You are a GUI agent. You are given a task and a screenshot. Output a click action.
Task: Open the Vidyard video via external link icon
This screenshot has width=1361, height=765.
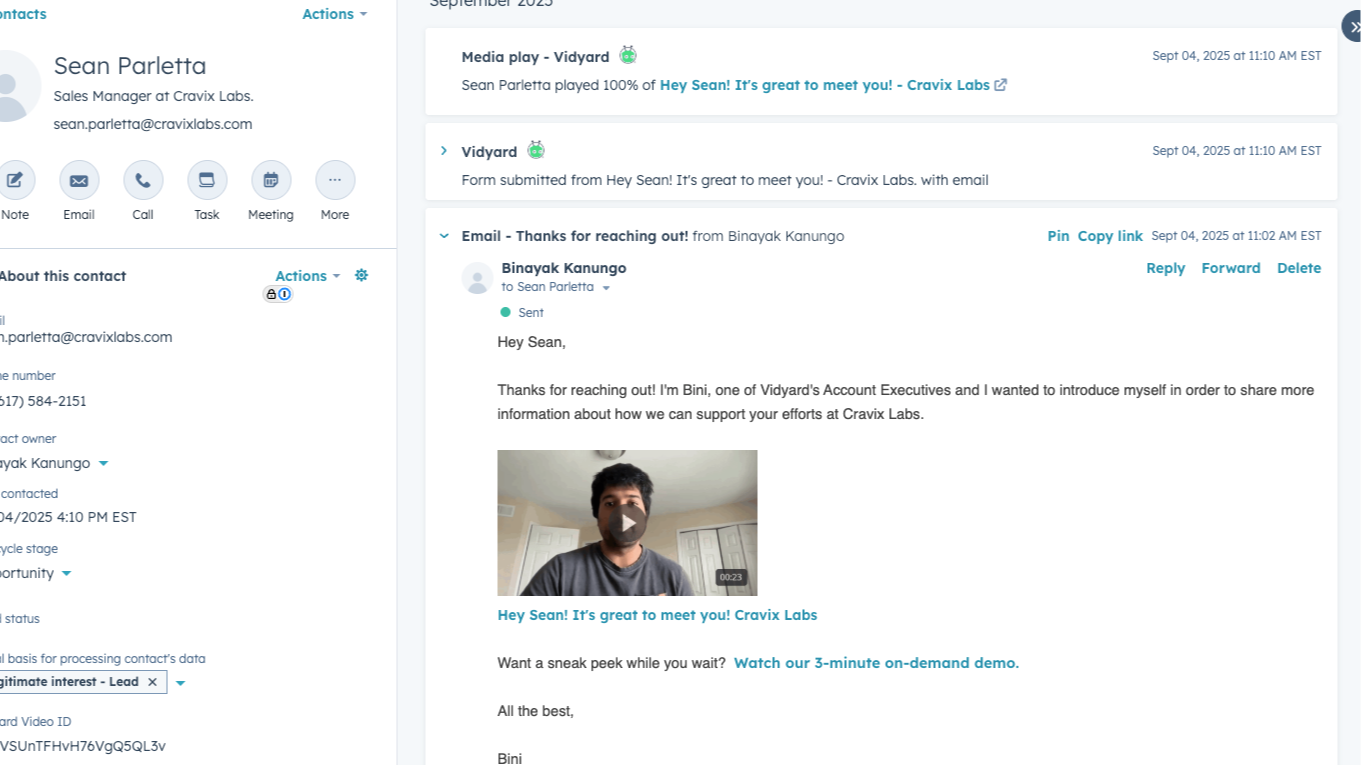coord(1000,84)
